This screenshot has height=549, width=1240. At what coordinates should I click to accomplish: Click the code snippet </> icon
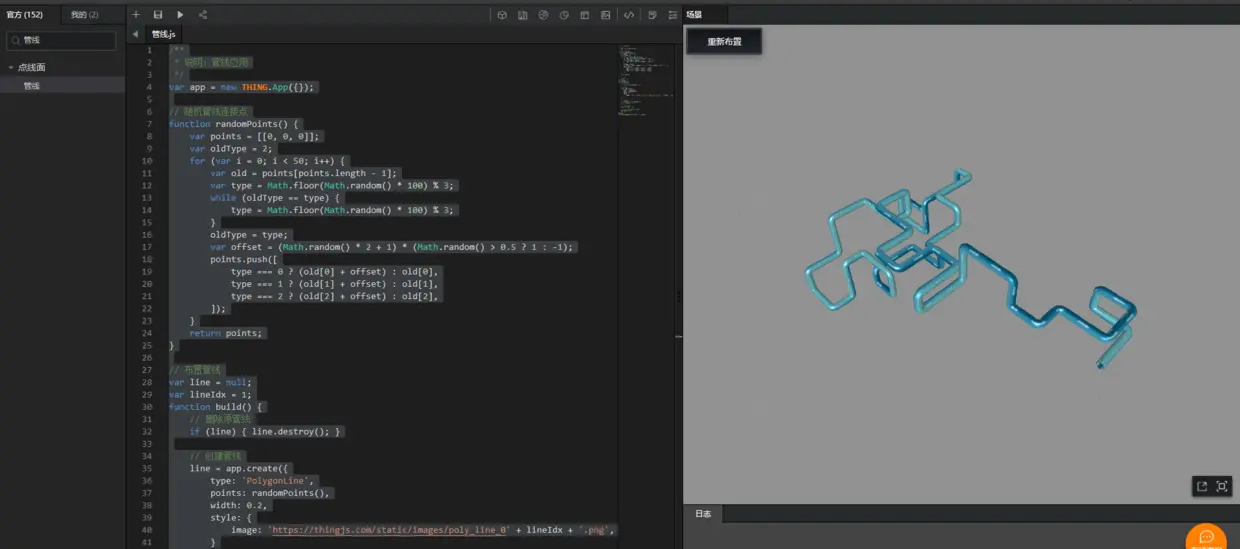629,15
